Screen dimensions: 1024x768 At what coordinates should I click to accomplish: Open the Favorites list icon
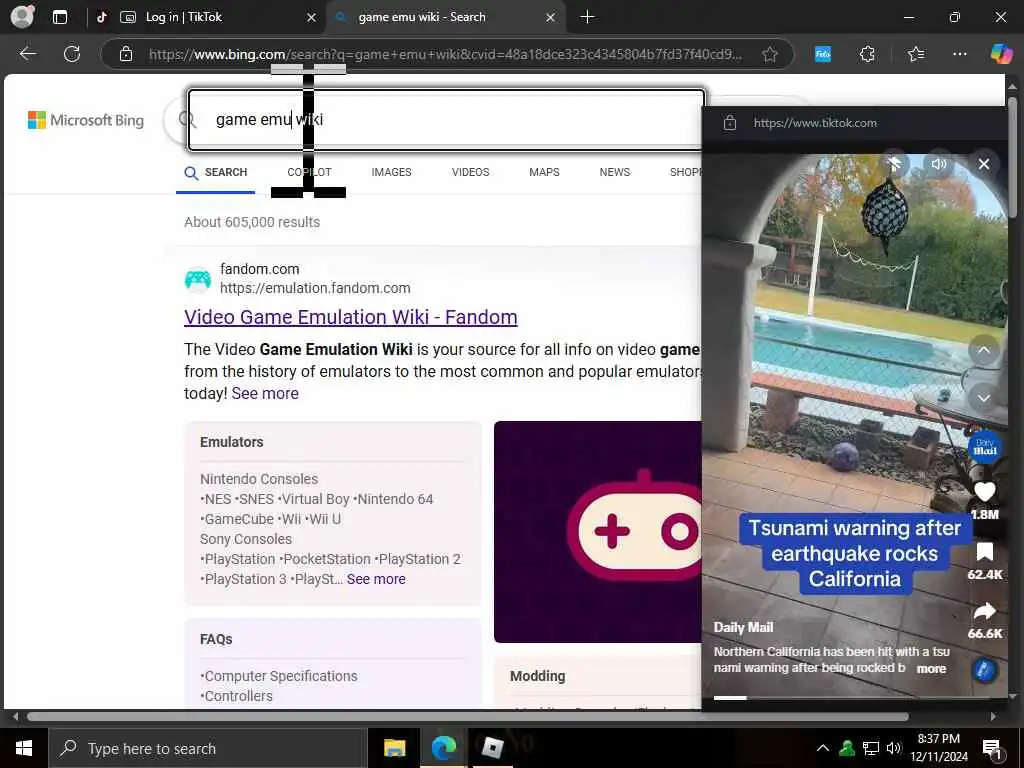(x=916, y=54)
